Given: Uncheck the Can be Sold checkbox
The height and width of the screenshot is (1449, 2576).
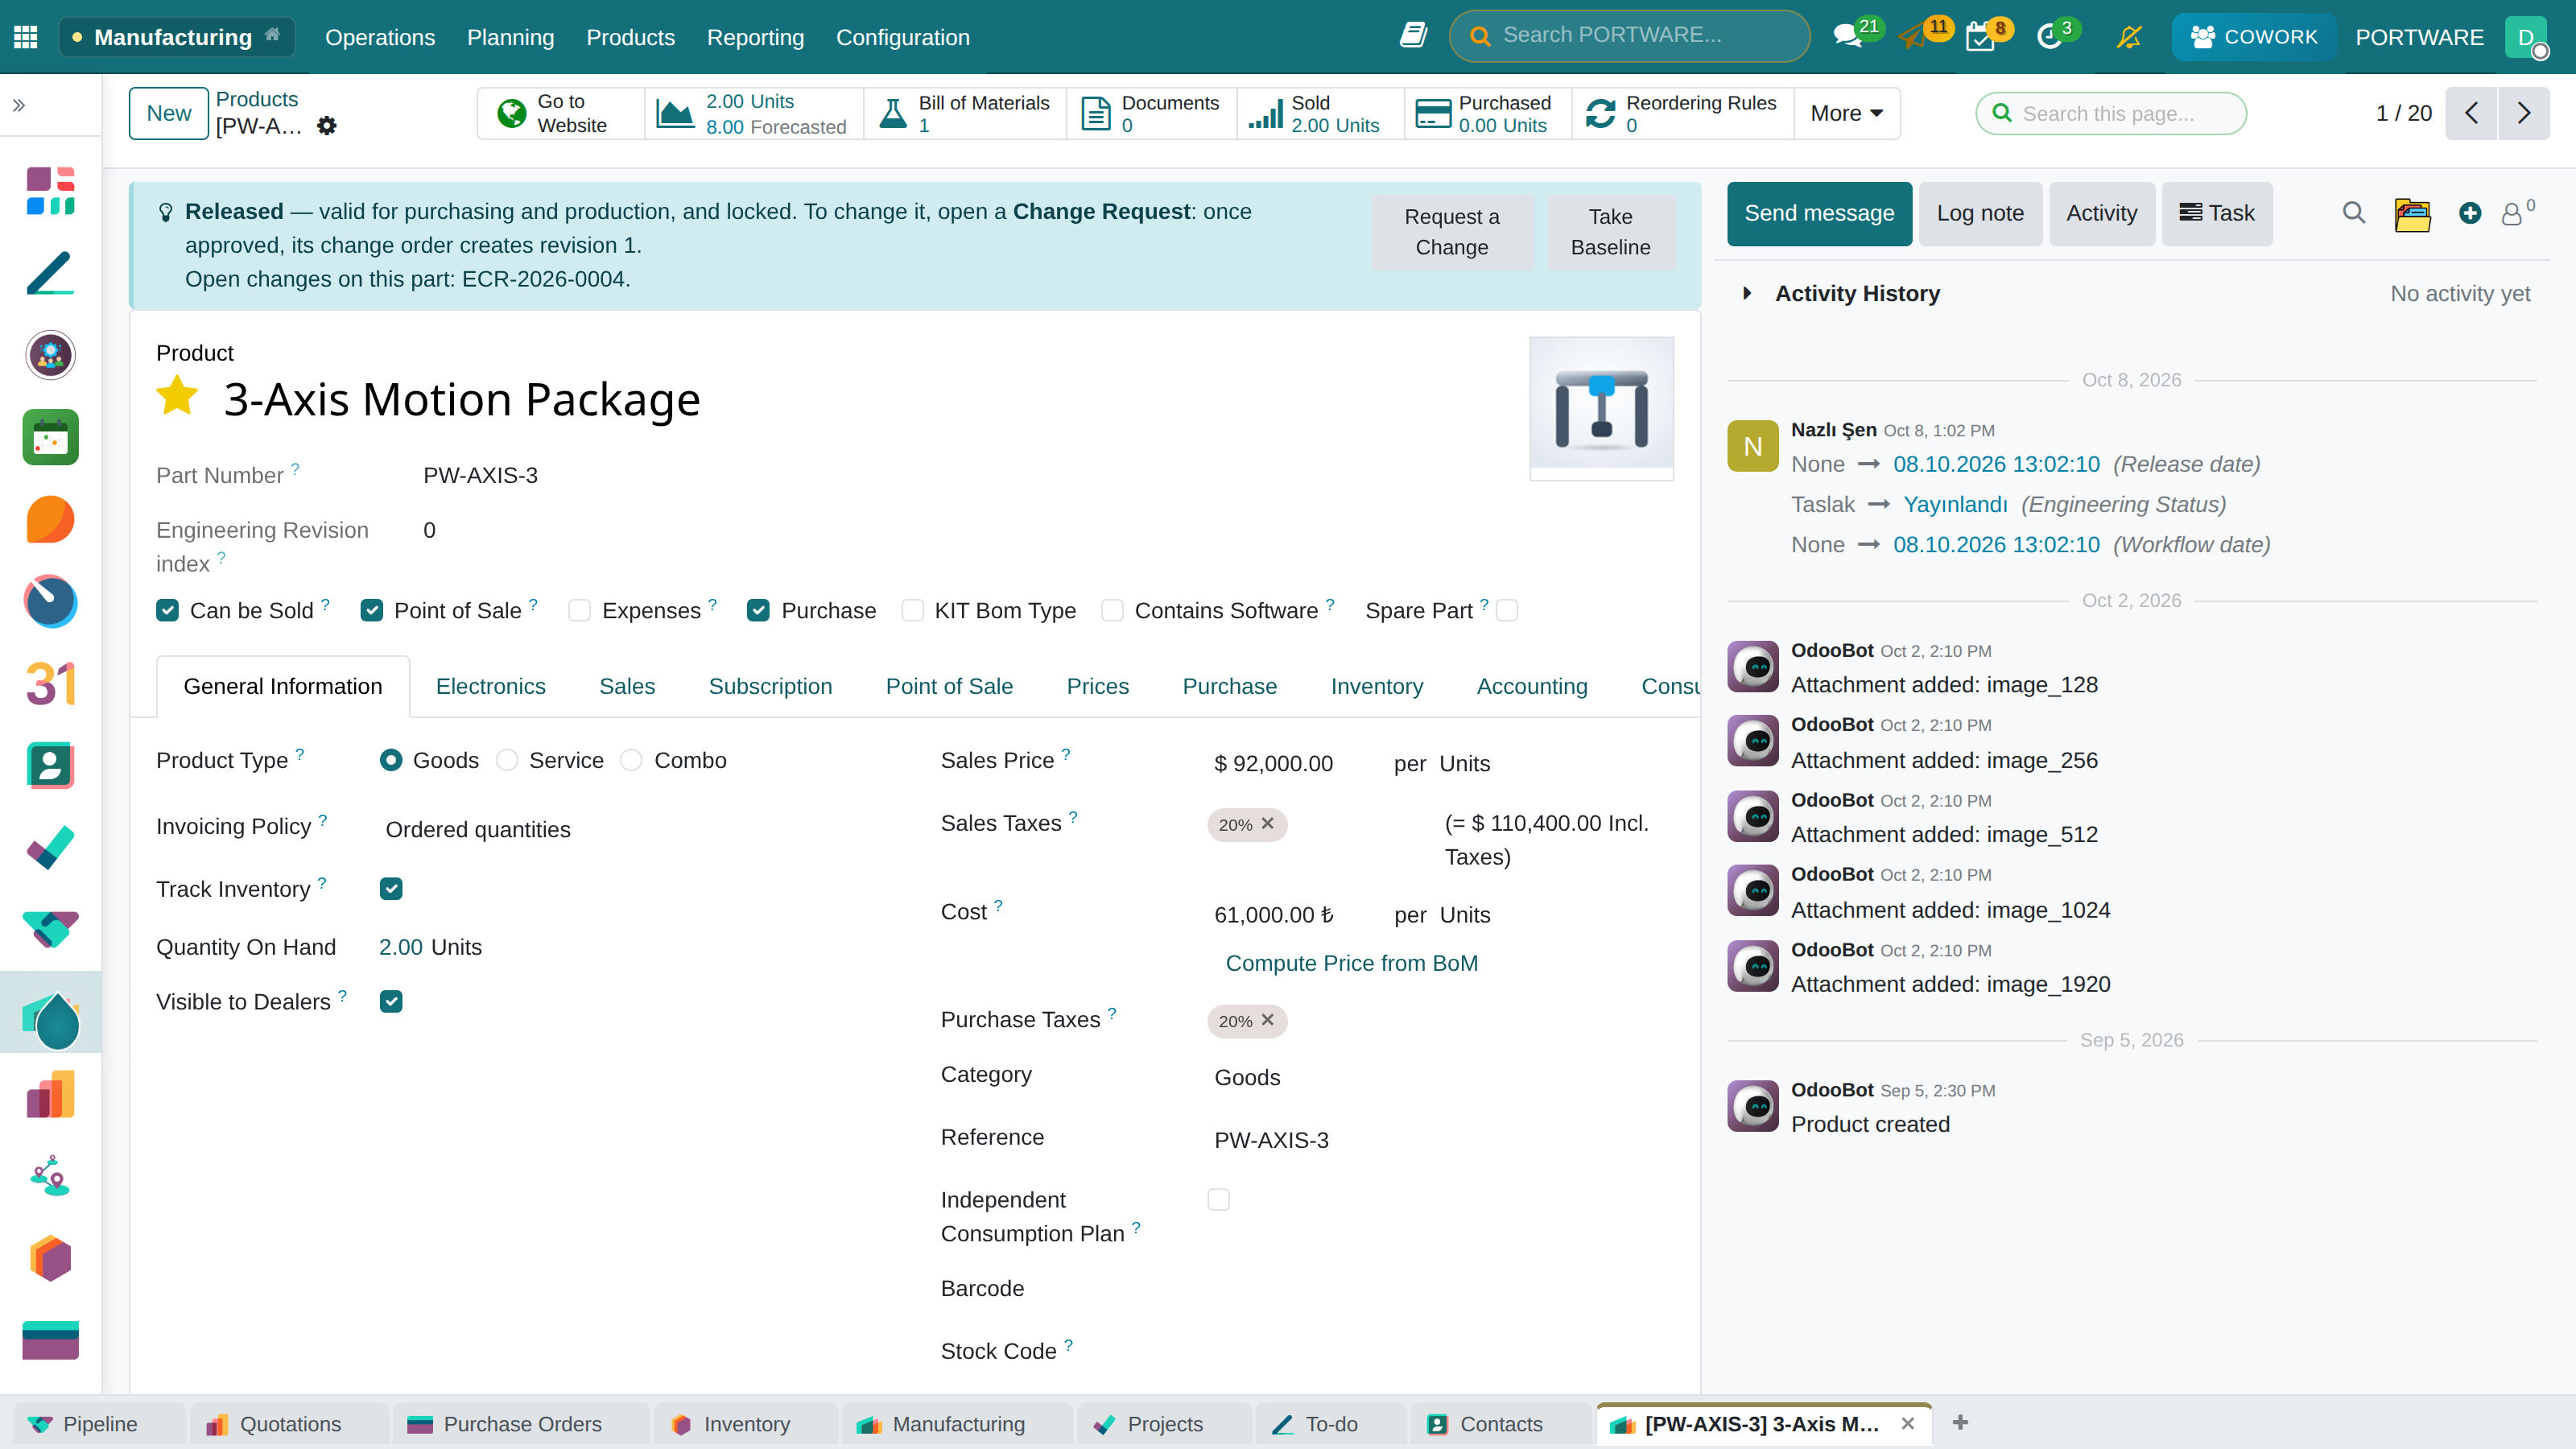Looking at the screenshot, I should coord(167,610).
